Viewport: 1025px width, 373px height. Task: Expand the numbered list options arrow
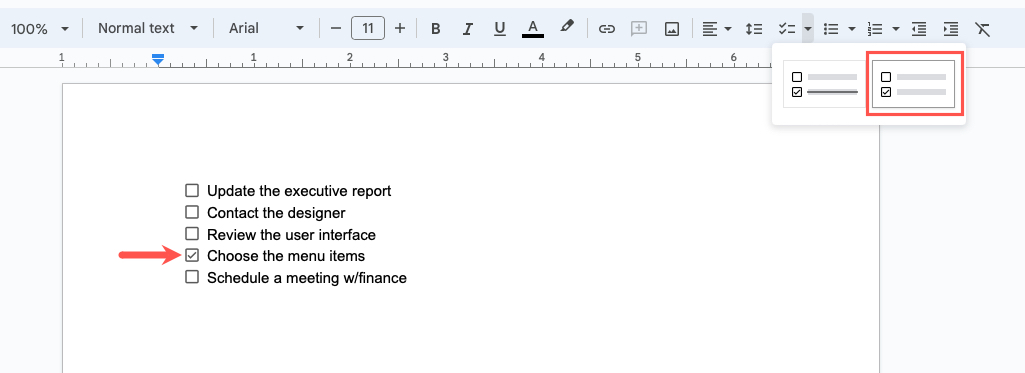(x=896, y=29)
